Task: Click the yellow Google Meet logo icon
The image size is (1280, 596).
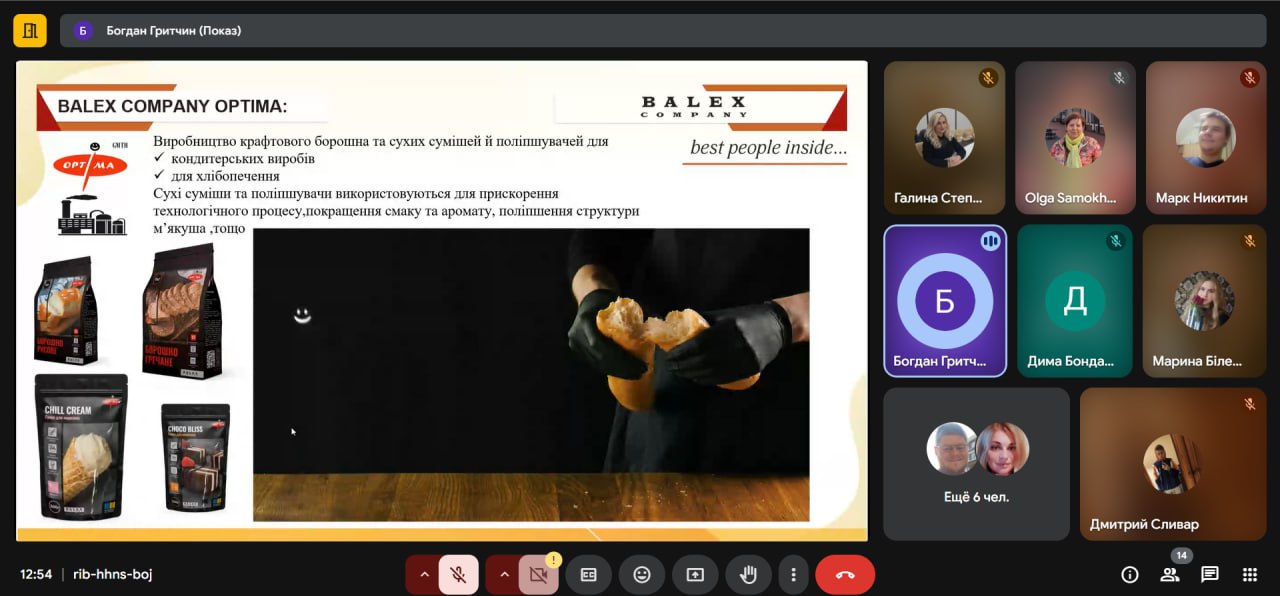Action: [30, 31]
